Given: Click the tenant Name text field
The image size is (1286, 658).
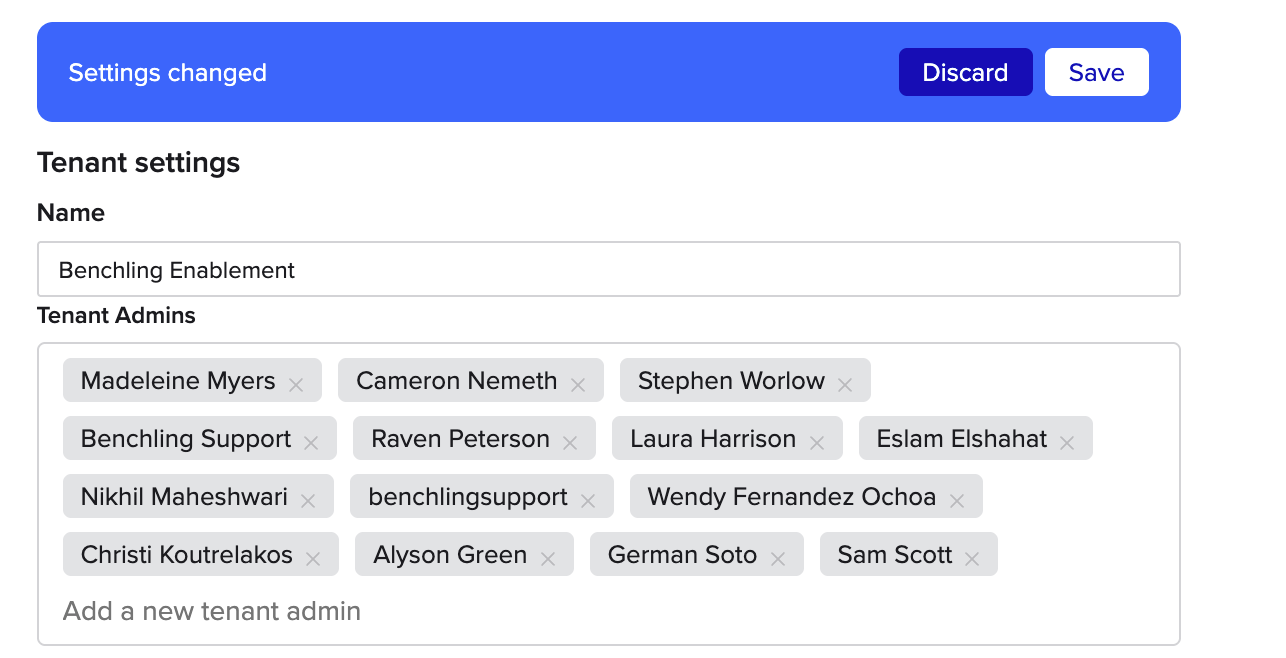Looking at the screenshot, I should click(x=608, y=270).
